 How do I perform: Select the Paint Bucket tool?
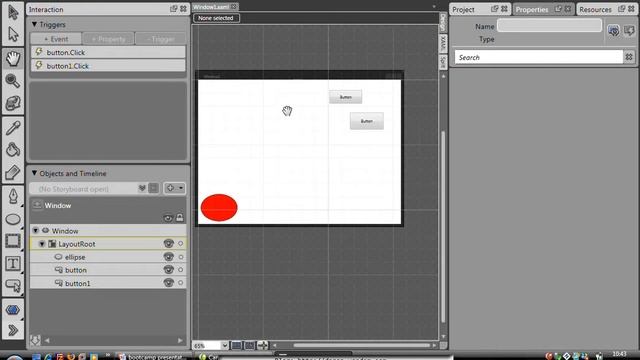[x=13, y=150]
